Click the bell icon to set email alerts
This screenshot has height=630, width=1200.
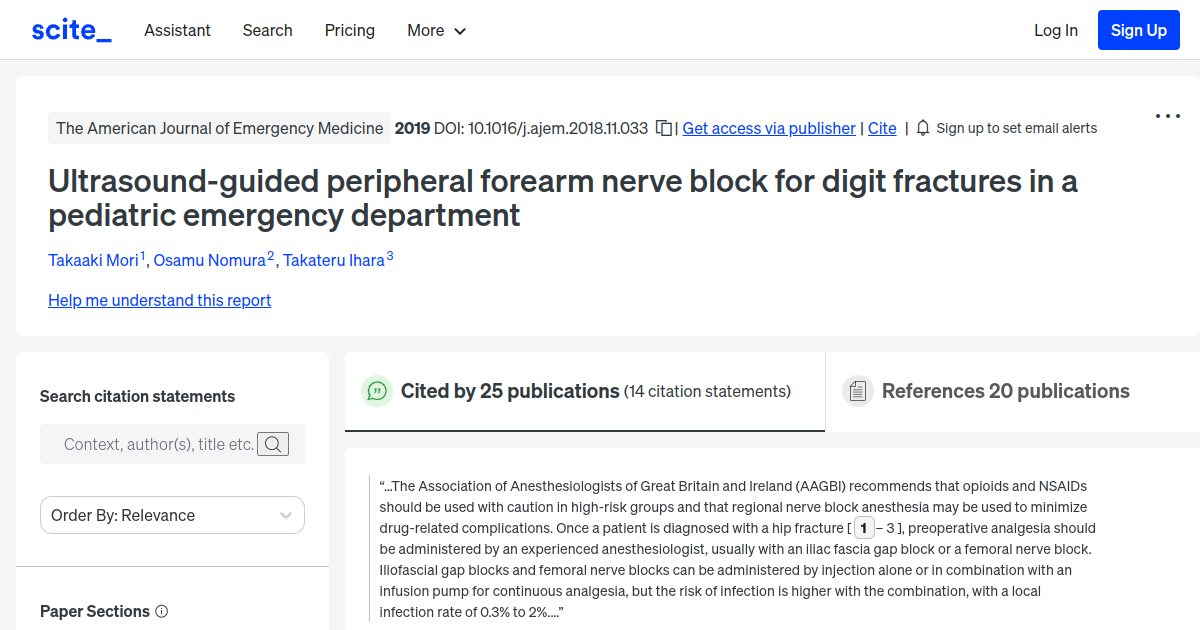point(921,128)
